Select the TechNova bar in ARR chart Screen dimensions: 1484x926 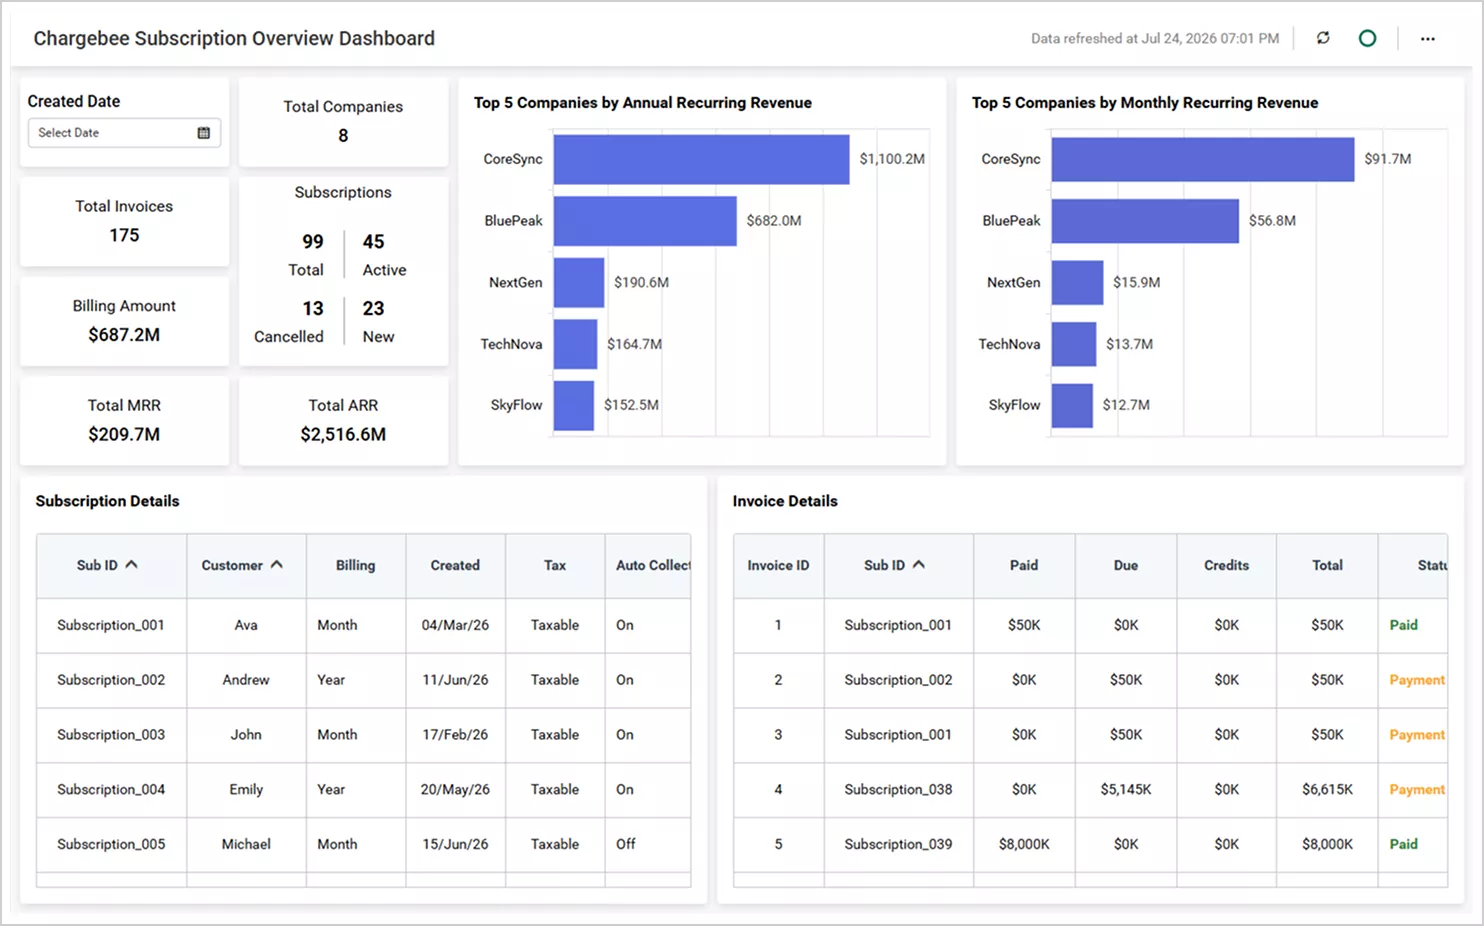tap(575, 344)
